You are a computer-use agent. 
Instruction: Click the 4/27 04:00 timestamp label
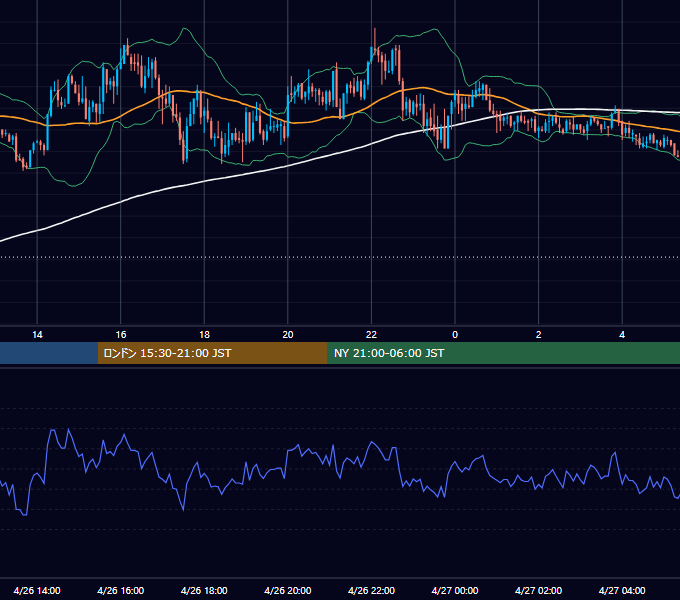click(622, 590)
